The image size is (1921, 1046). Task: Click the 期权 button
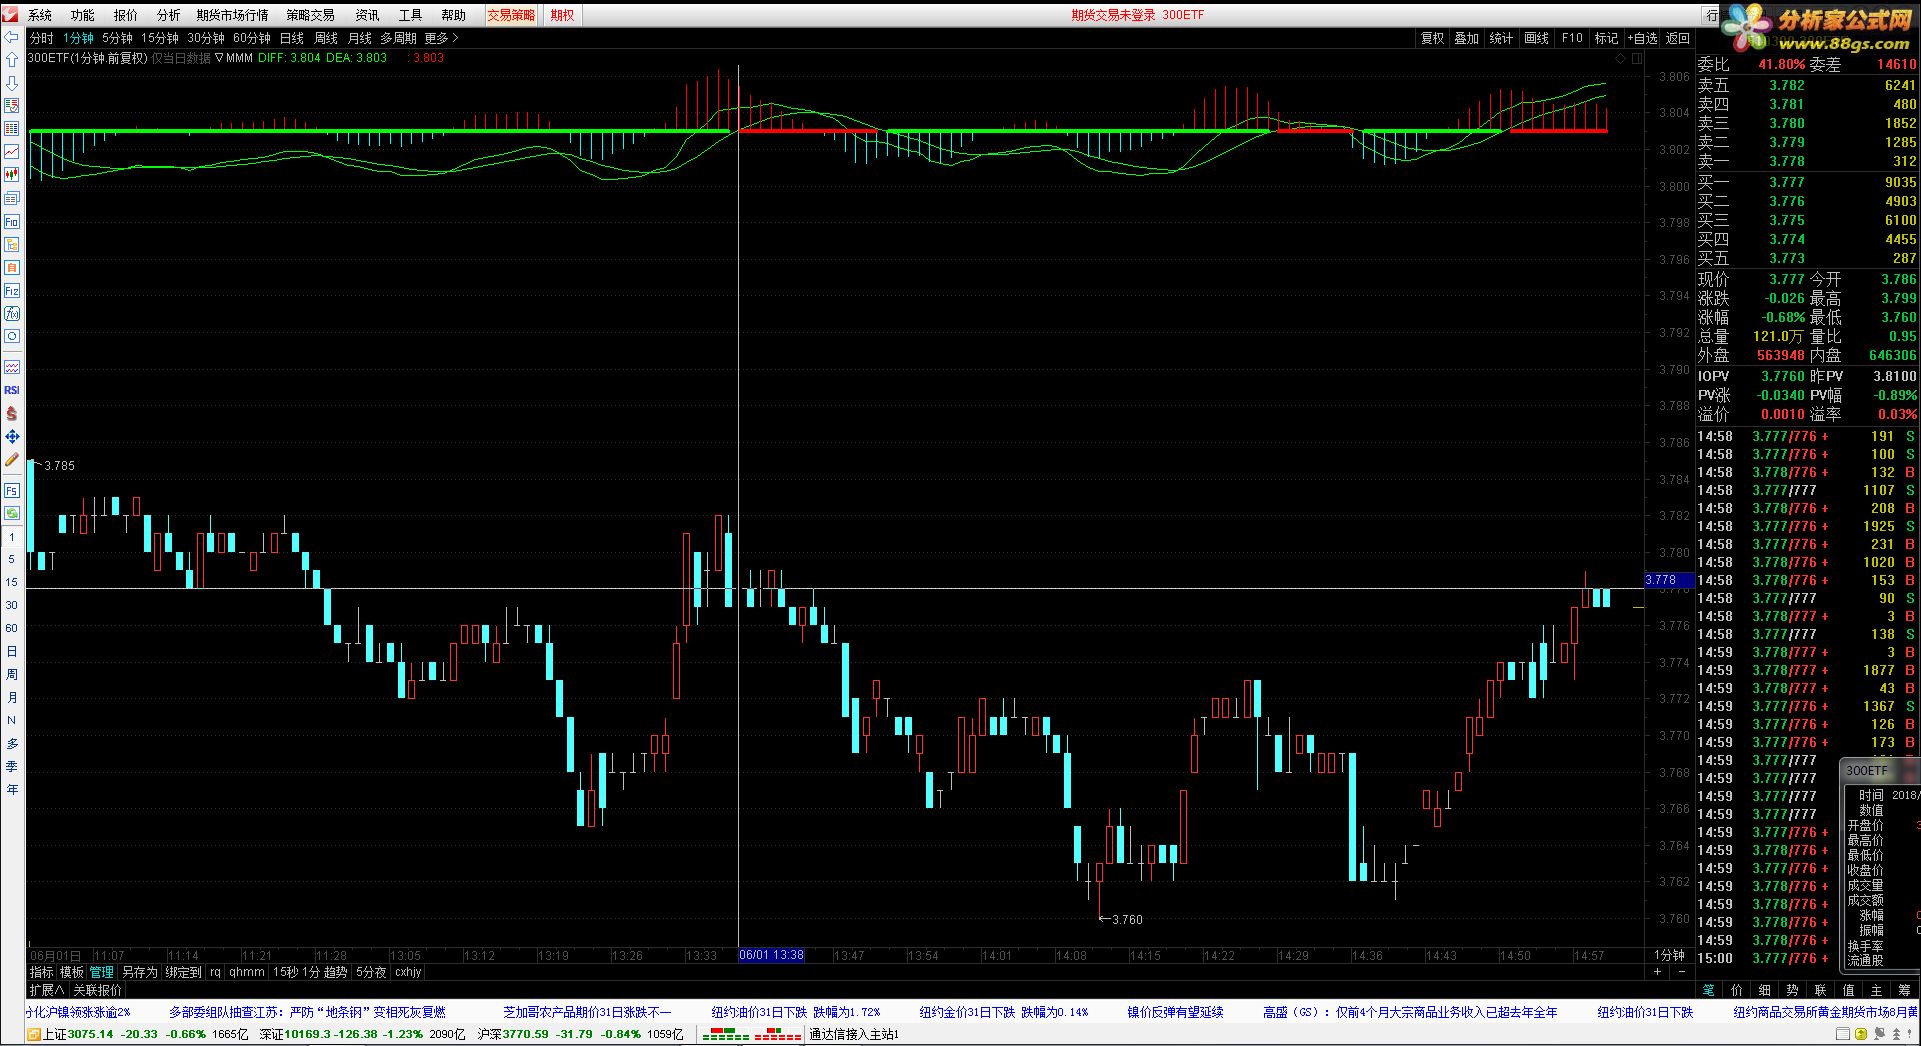[x=563, y=15]
